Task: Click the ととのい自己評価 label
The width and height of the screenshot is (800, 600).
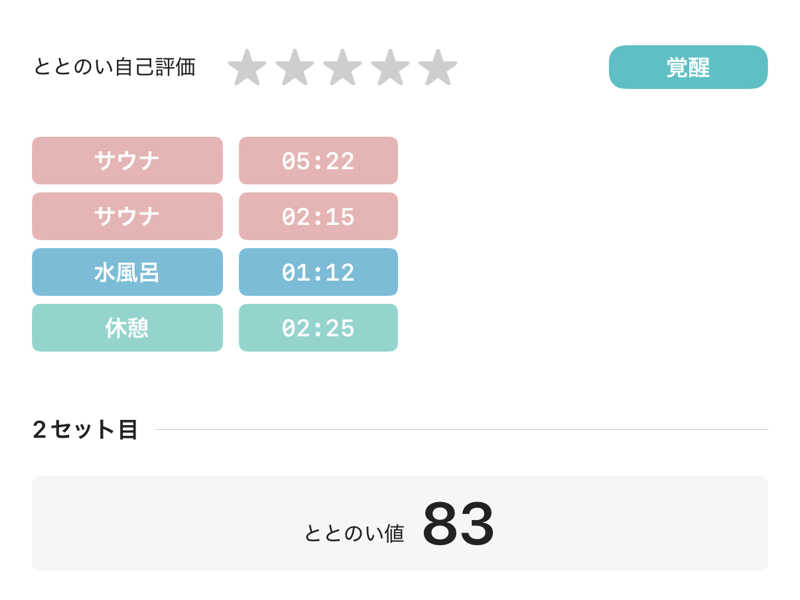Action: click(x=115, y=67)
